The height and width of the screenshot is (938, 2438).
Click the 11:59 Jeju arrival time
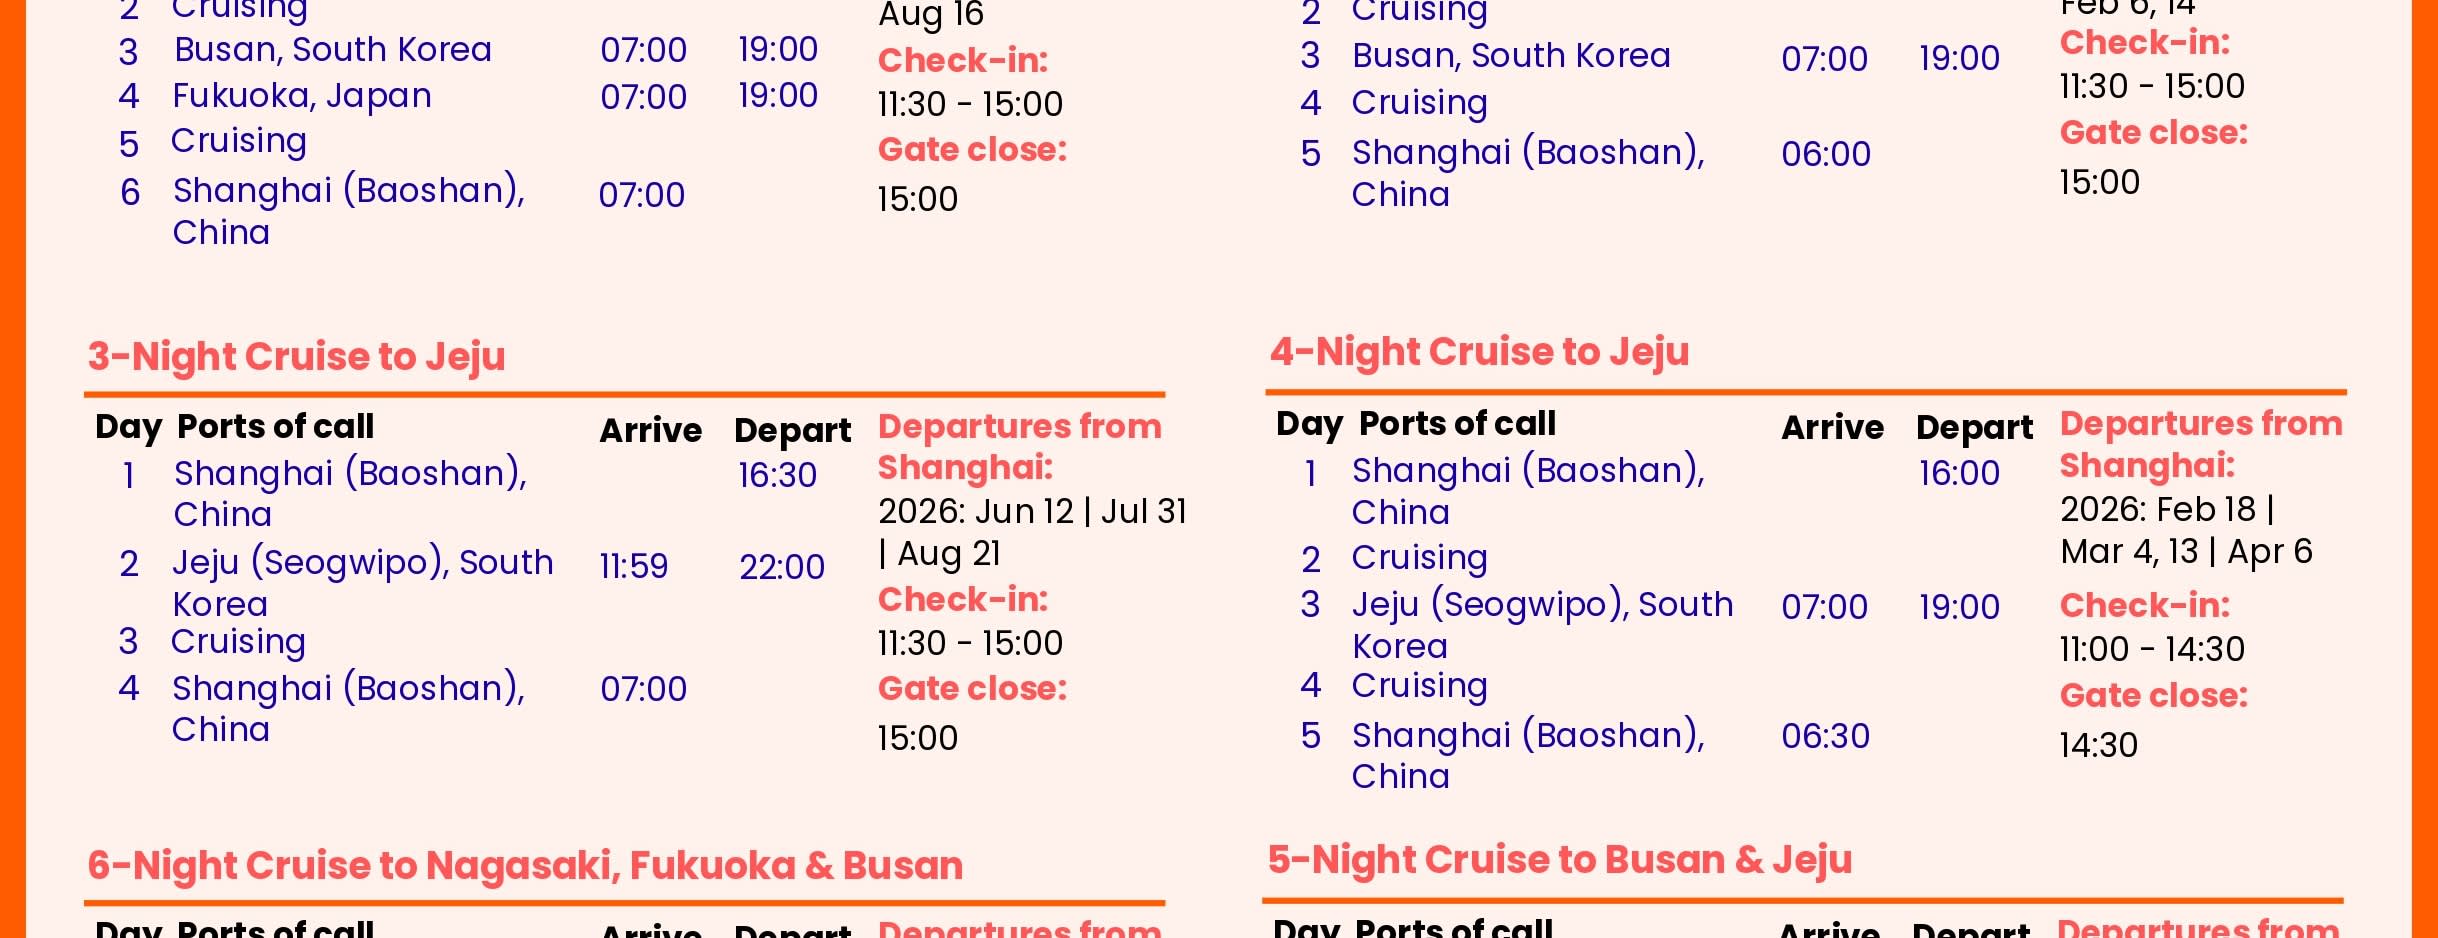633,566
